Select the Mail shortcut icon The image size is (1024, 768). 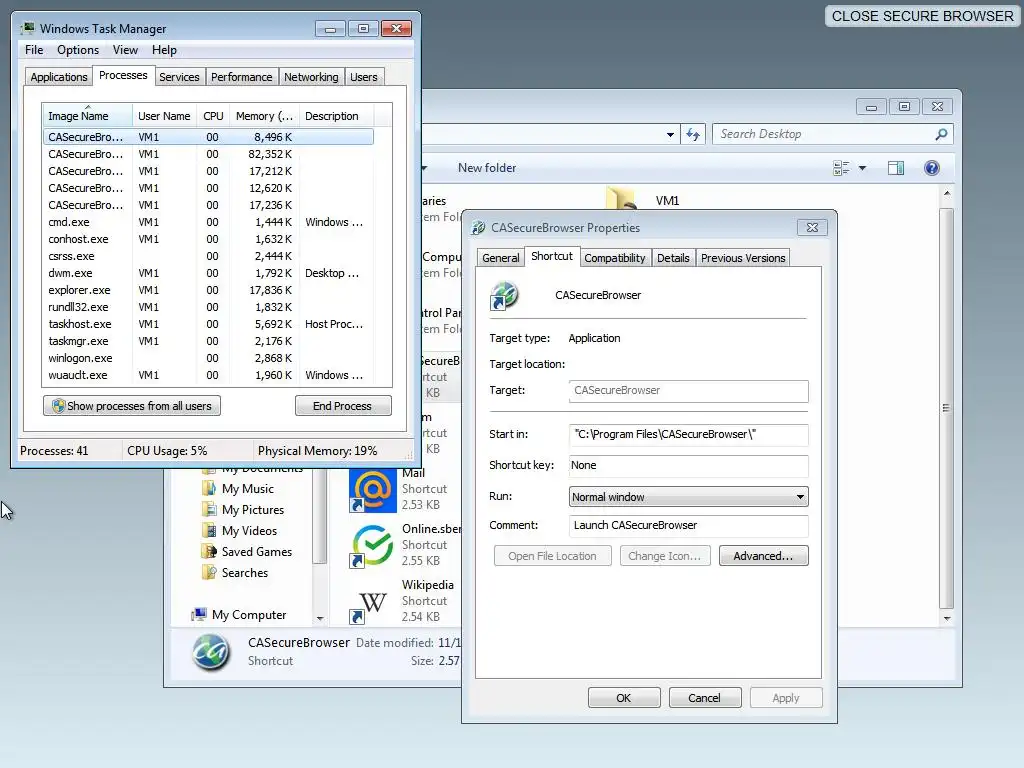pyautogui.click(x=372, y=490)
